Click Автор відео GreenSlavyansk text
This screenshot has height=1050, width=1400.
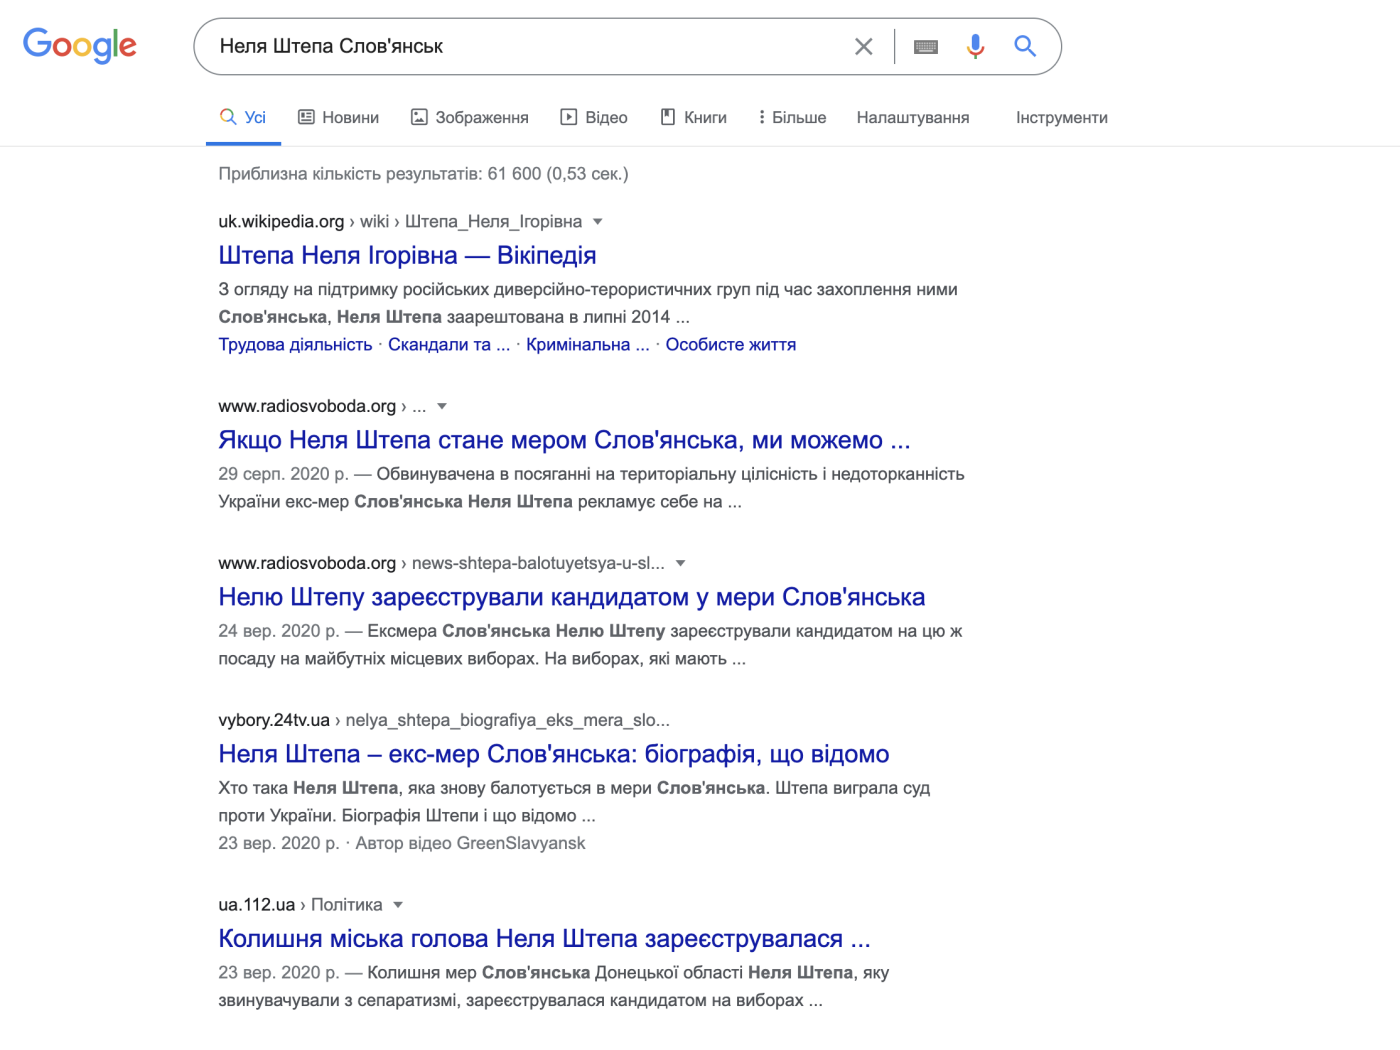tap(470, 843)
